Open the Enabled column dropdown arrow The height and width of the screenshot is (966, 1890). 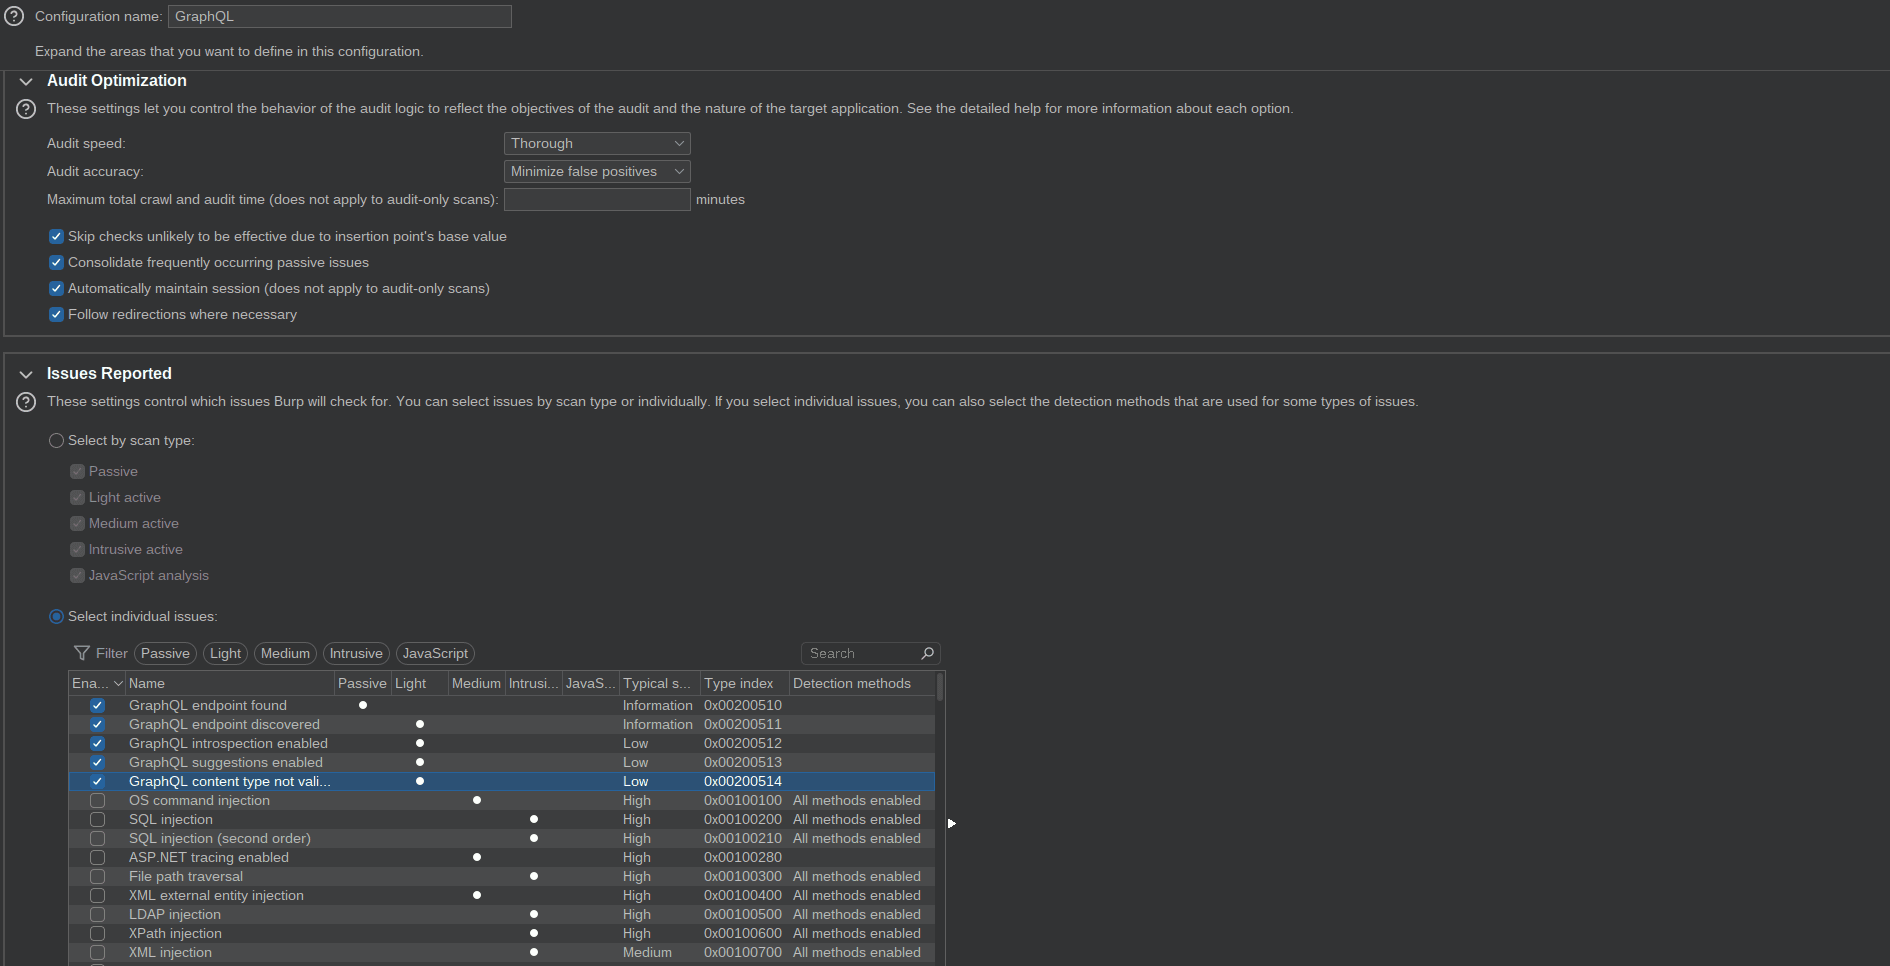(x=118, y=683)
